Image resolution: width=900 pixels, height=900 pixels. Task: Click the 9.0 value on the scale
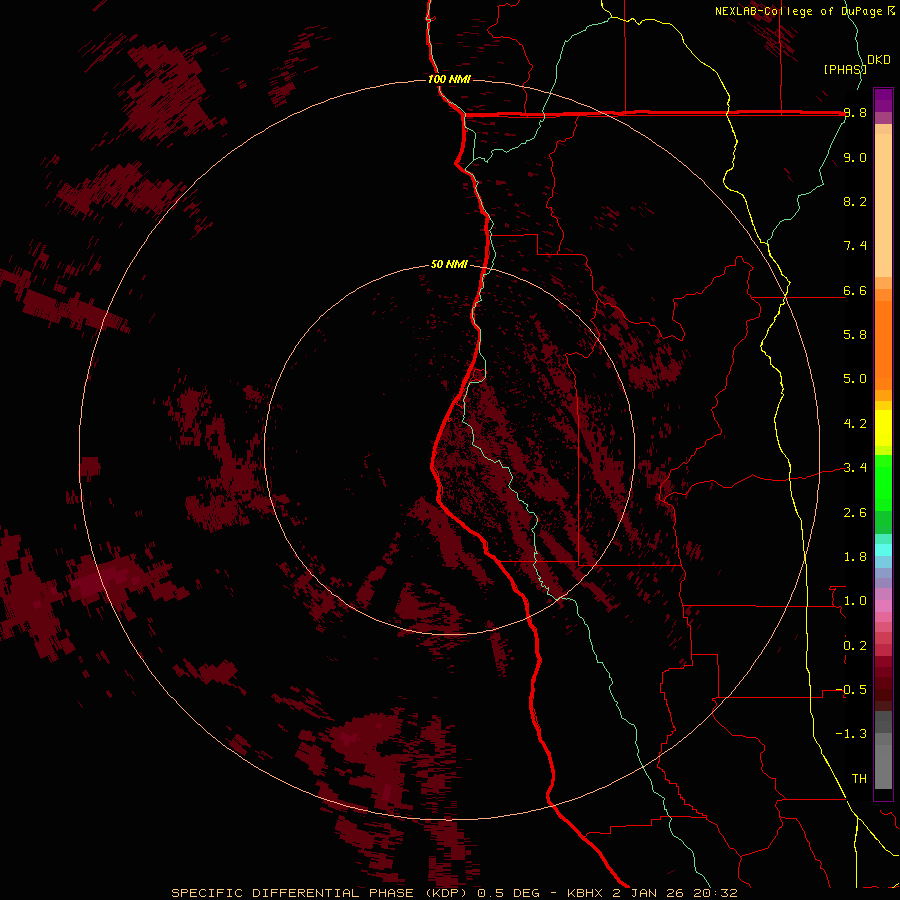coord(855,158)
